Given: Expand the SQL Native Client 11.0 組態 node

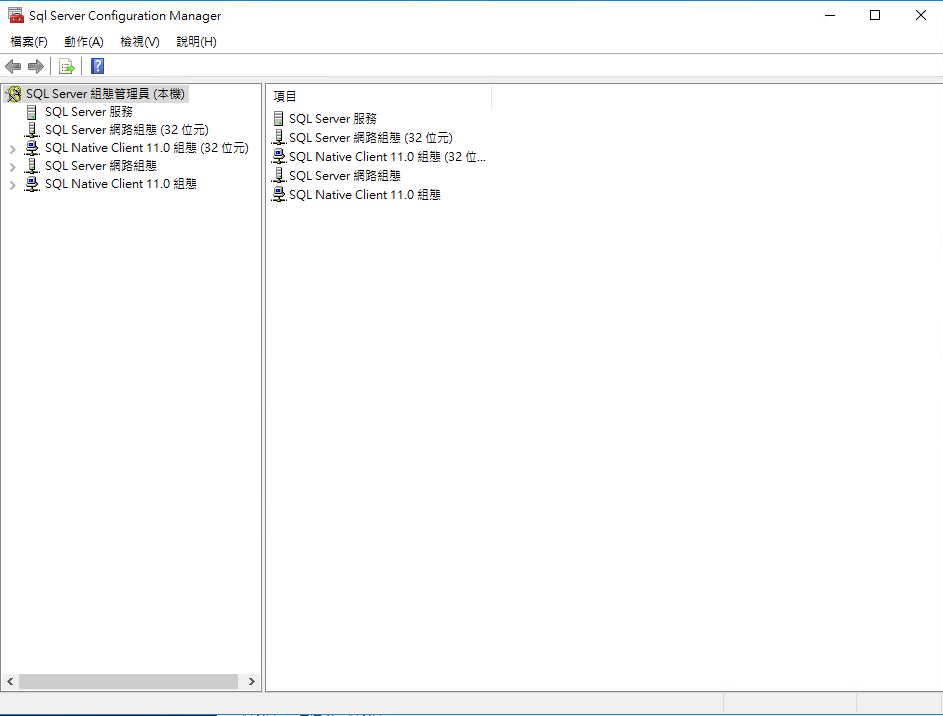Looking at the screenshot, I should click(x=13, y=185).
